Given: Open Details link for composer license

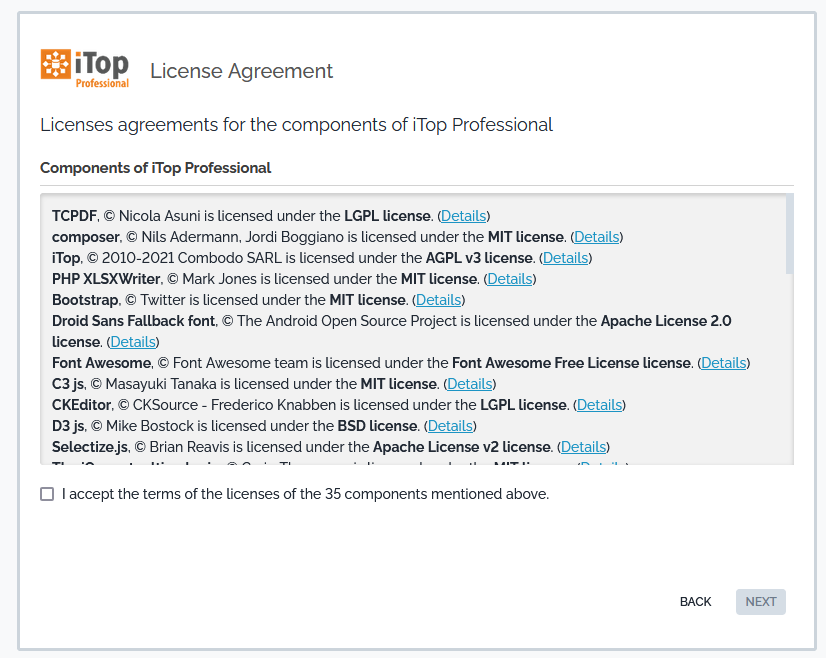Looking at the screenshot, I should 597,237.
